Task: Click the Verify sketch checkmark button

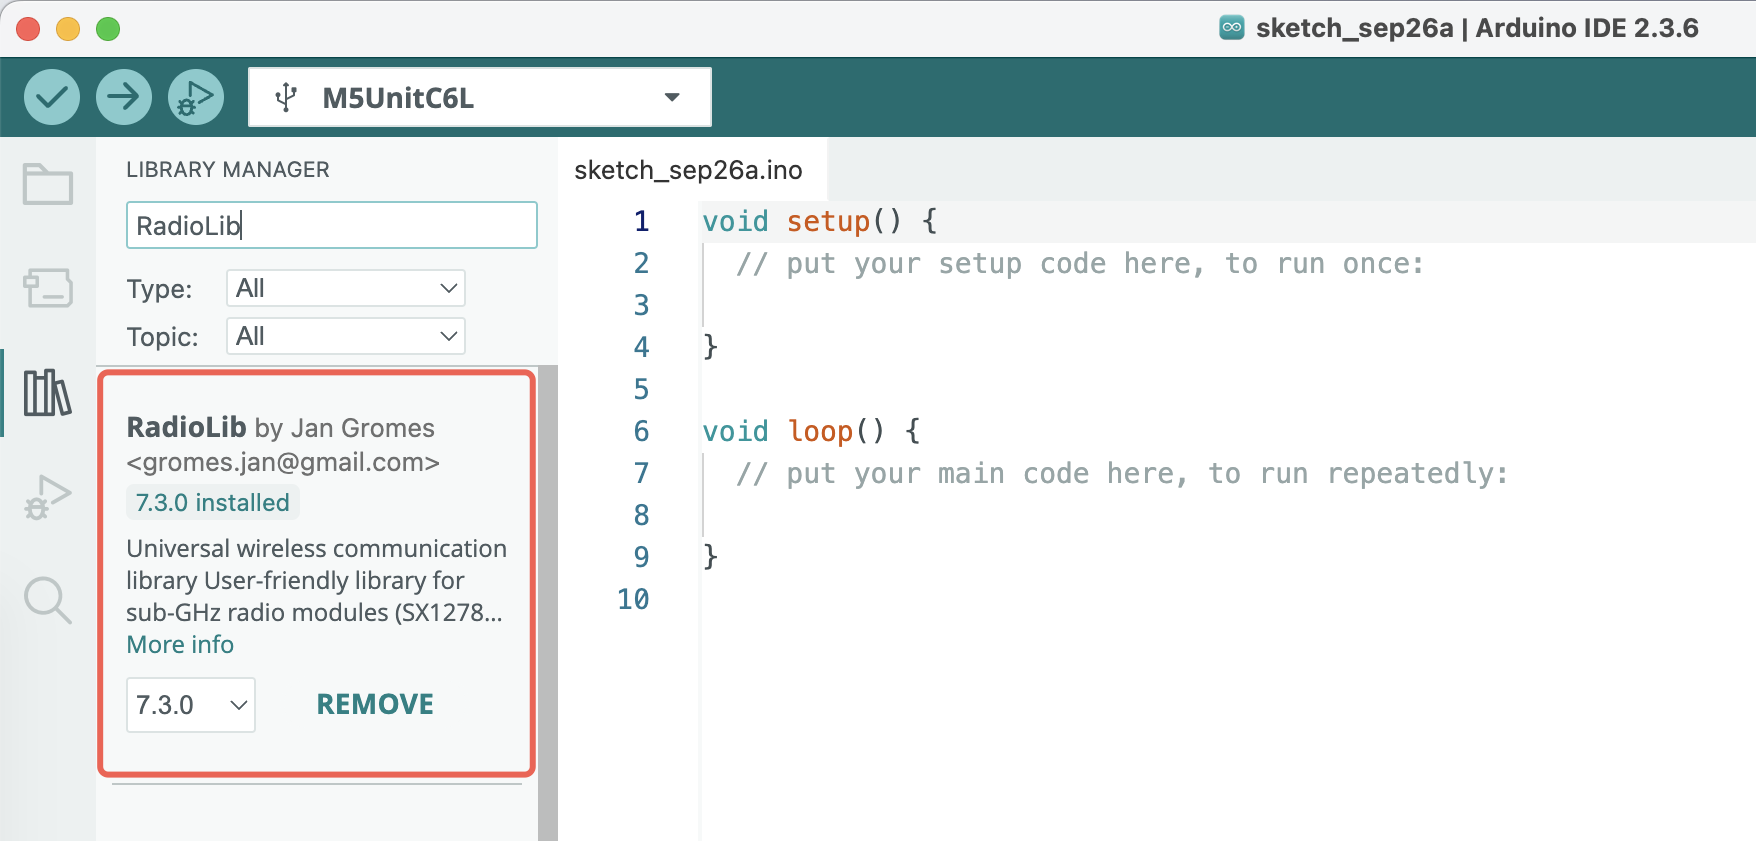Action: [x=52, y=97]
